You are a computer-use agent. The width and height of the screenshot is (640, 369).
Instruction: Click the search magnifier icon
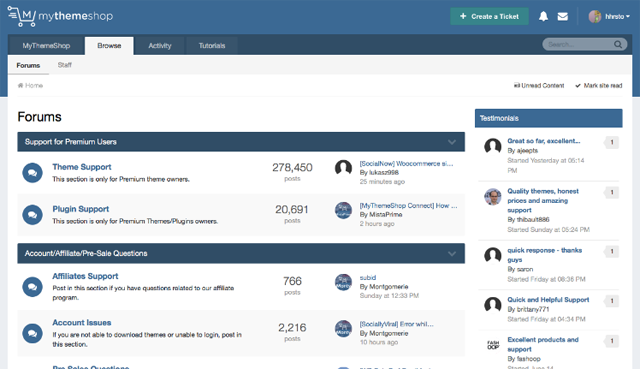click(x=618, y=44)
